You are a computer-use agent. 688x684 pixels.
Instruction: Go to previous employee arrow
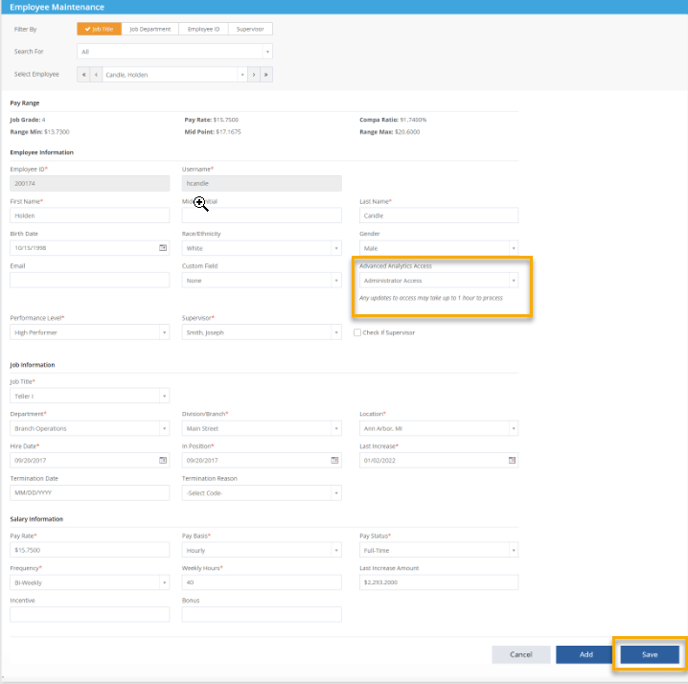pyautogui.click(x=96, y=75)
